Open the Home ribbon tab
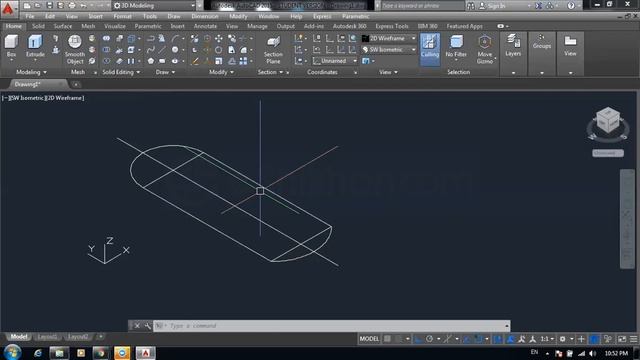Viewport: 640px width, 360px height. pos(13,26)
